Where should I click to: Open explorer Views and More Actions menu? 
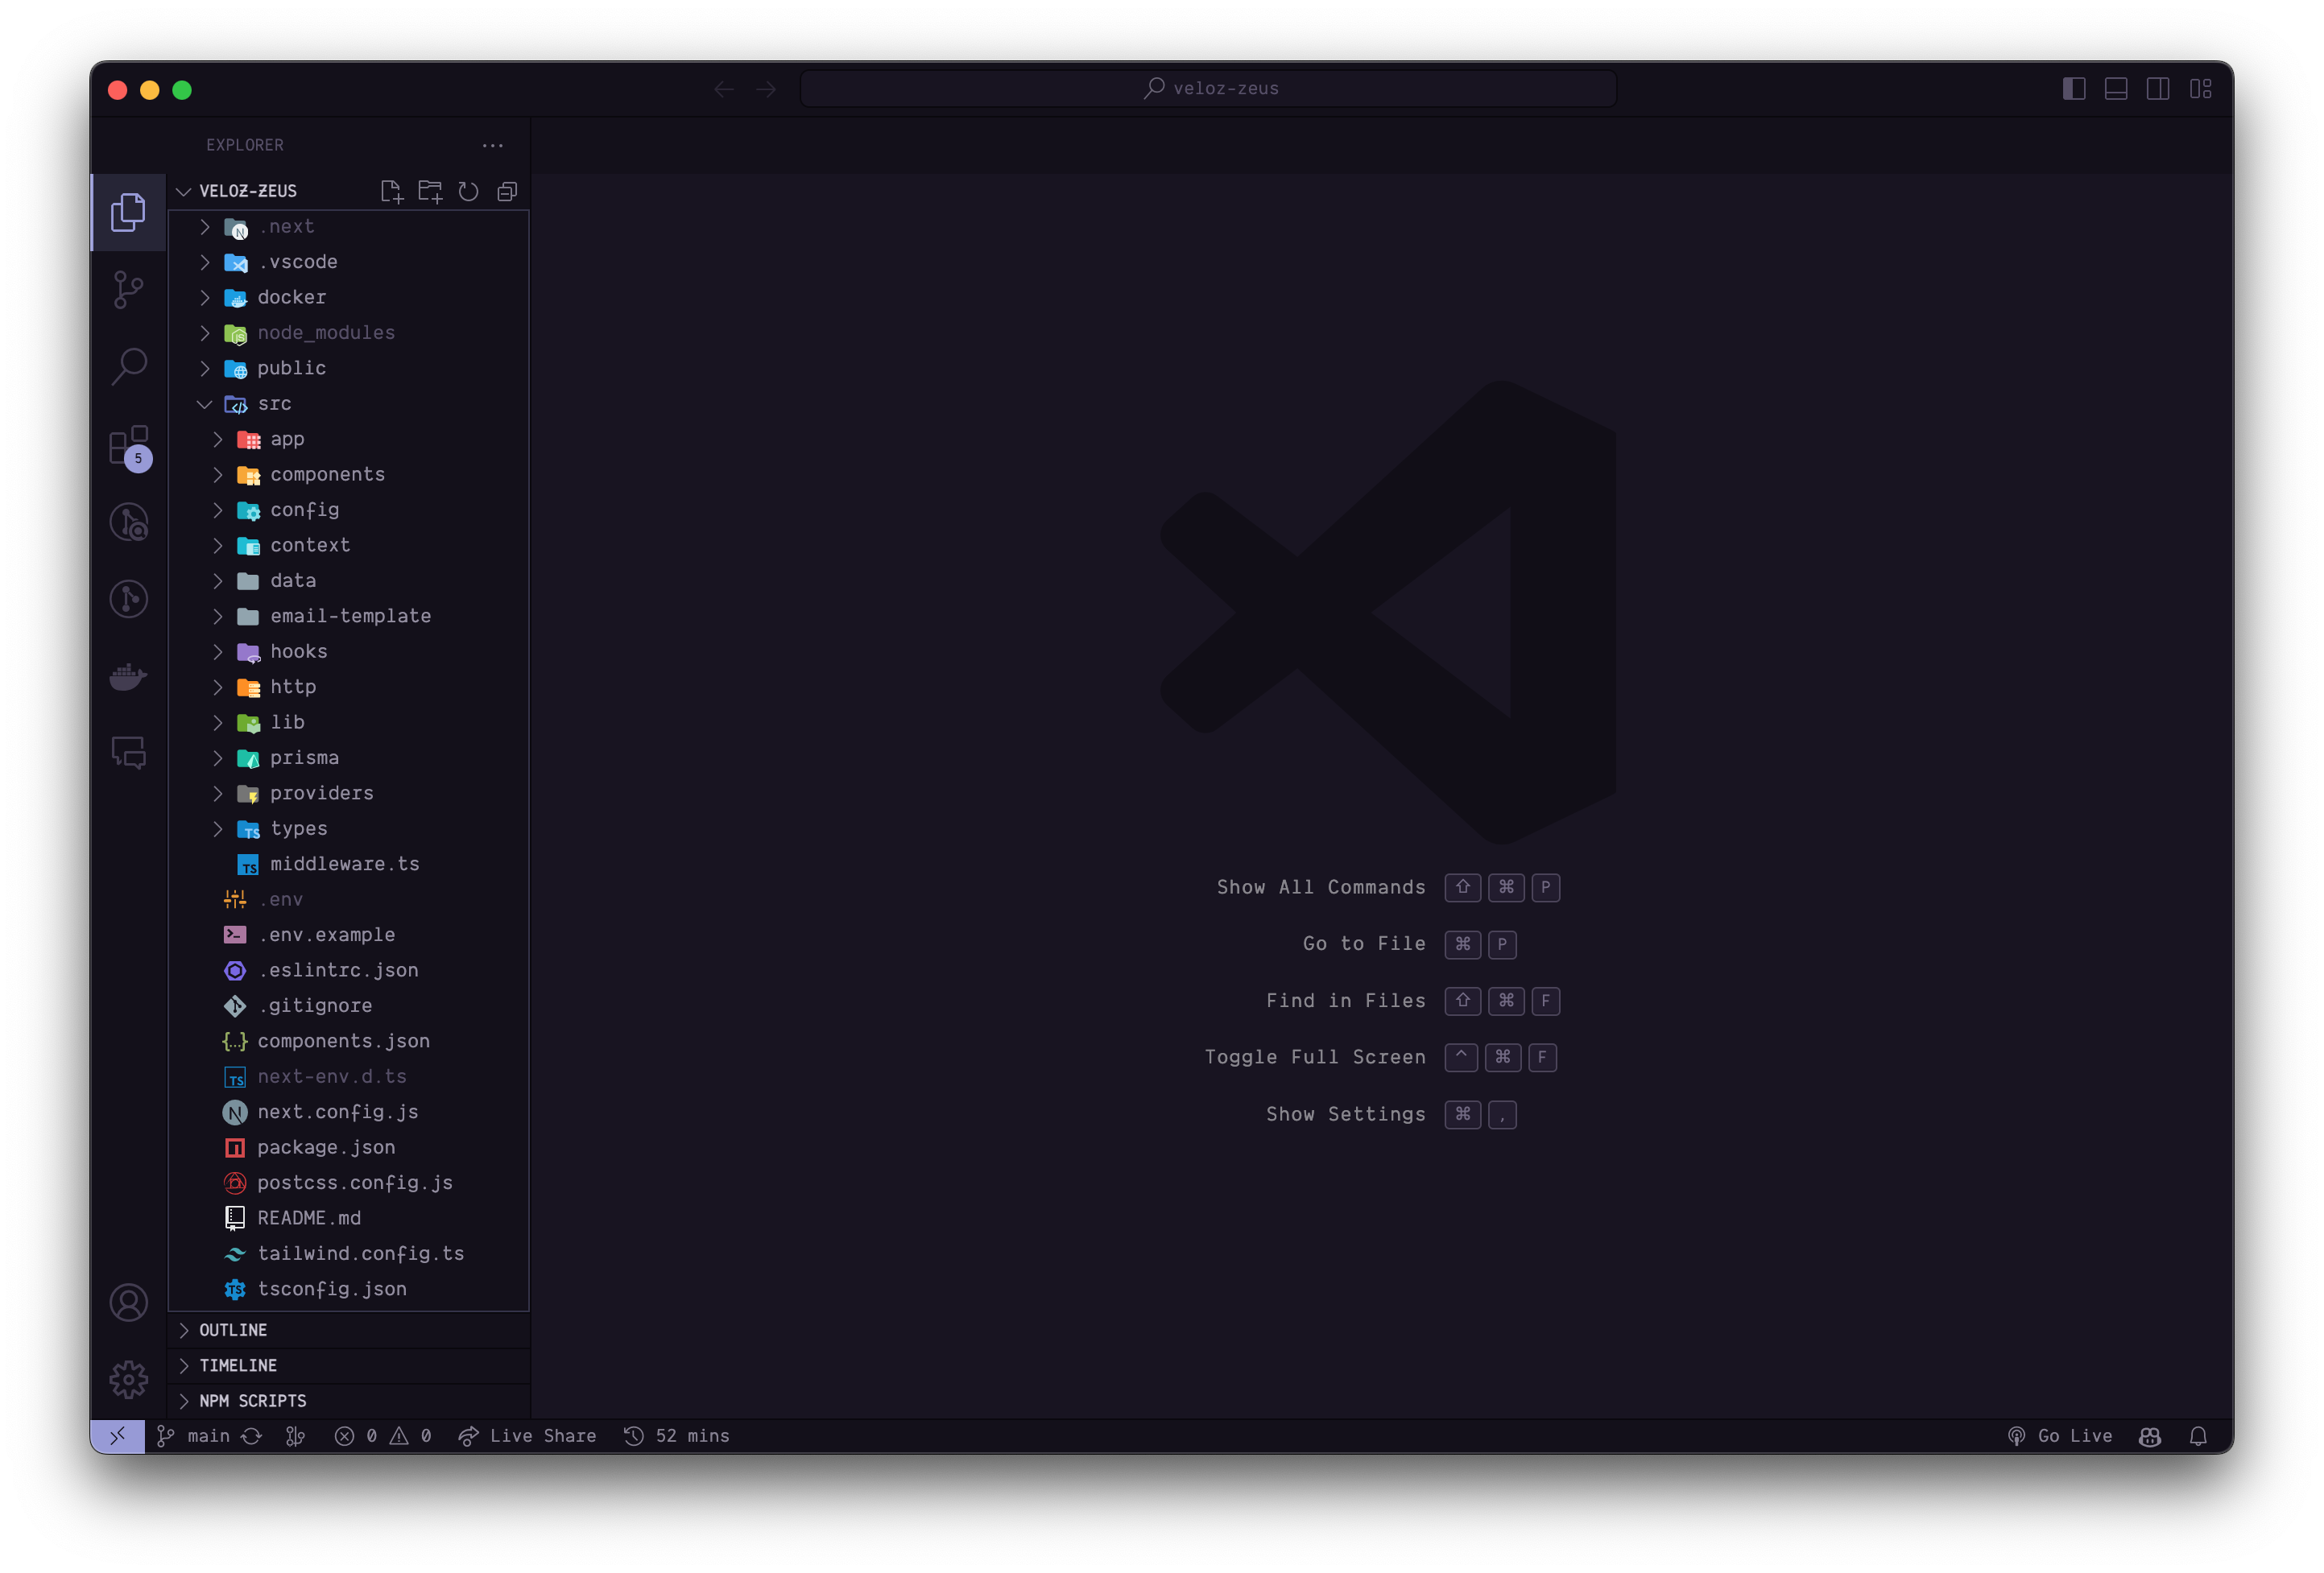tap(493, 146)
